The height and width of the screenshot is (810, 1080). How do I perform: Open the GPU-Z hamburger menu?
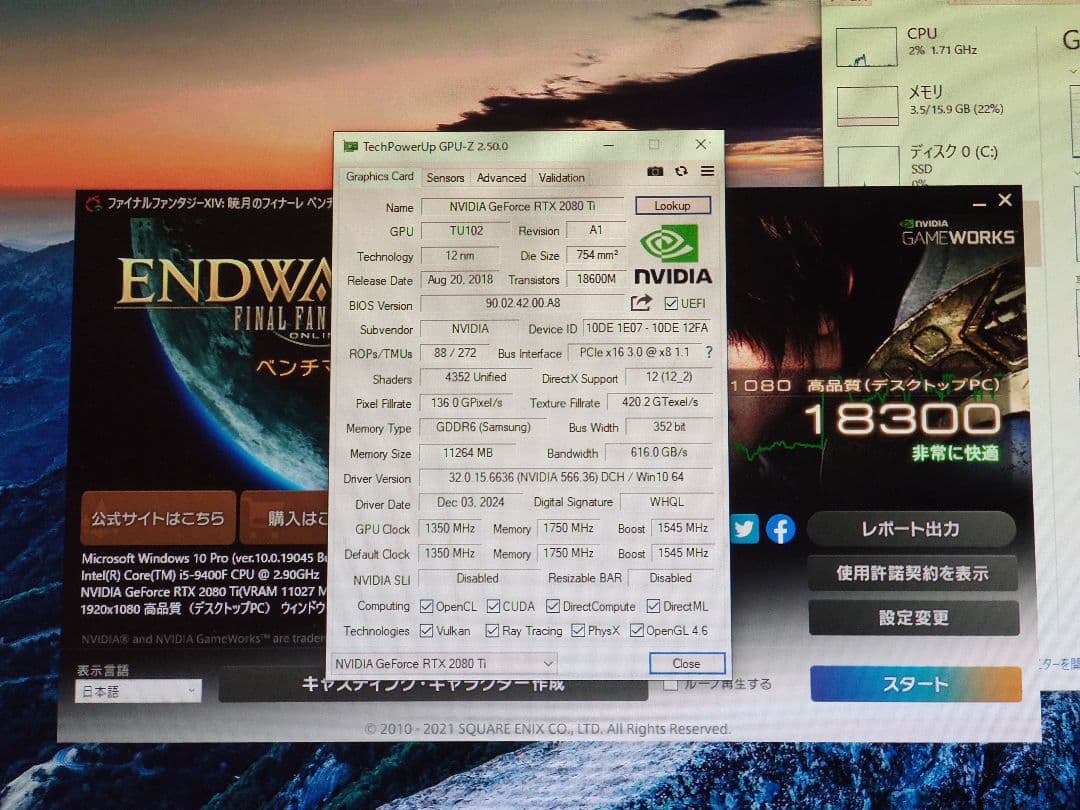(x=707, y=171)
